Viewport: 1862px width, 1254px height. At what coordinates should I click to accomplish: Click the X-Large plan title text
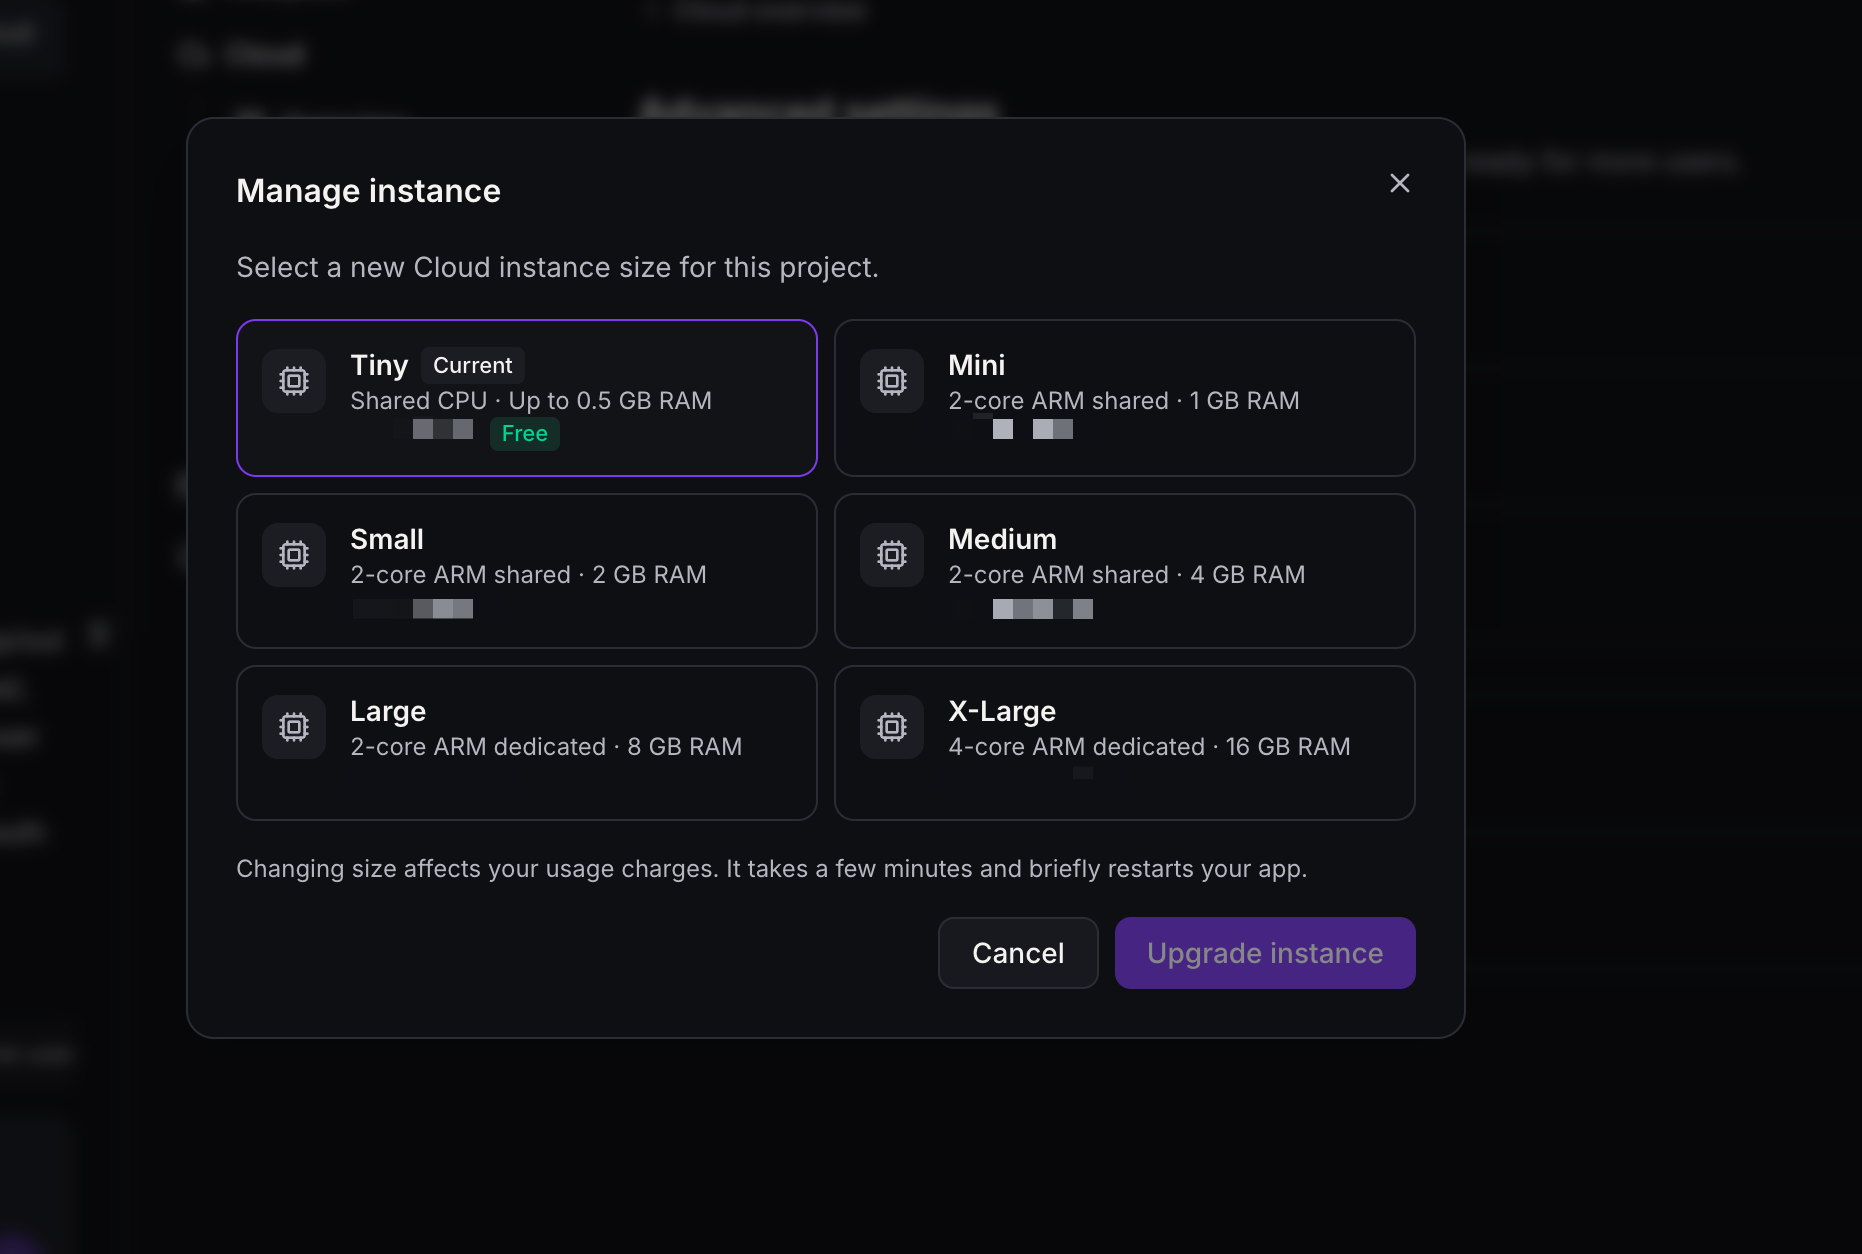pos(1002,711)
